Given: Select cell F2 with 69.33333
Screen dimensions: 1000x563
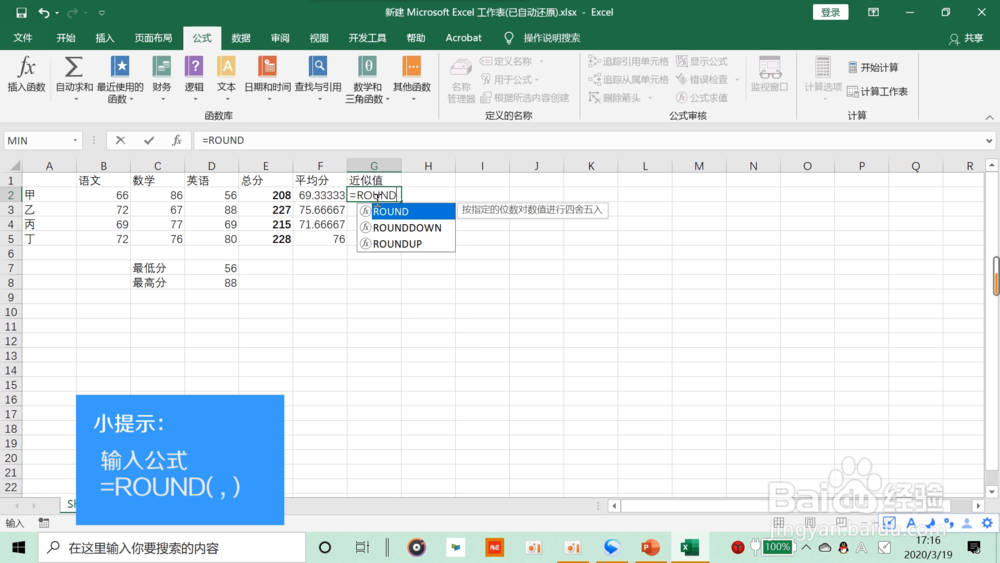Looking at the screenshot, I should pyautogui.click(x=320, y=195).
